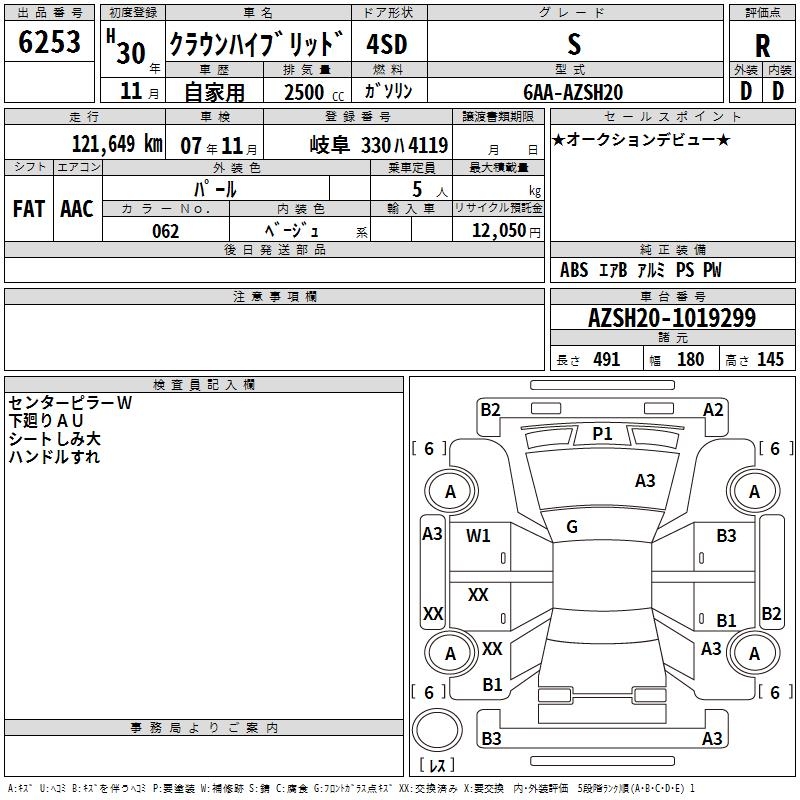Select the interior grade D under 内装

tap(778, 91)
